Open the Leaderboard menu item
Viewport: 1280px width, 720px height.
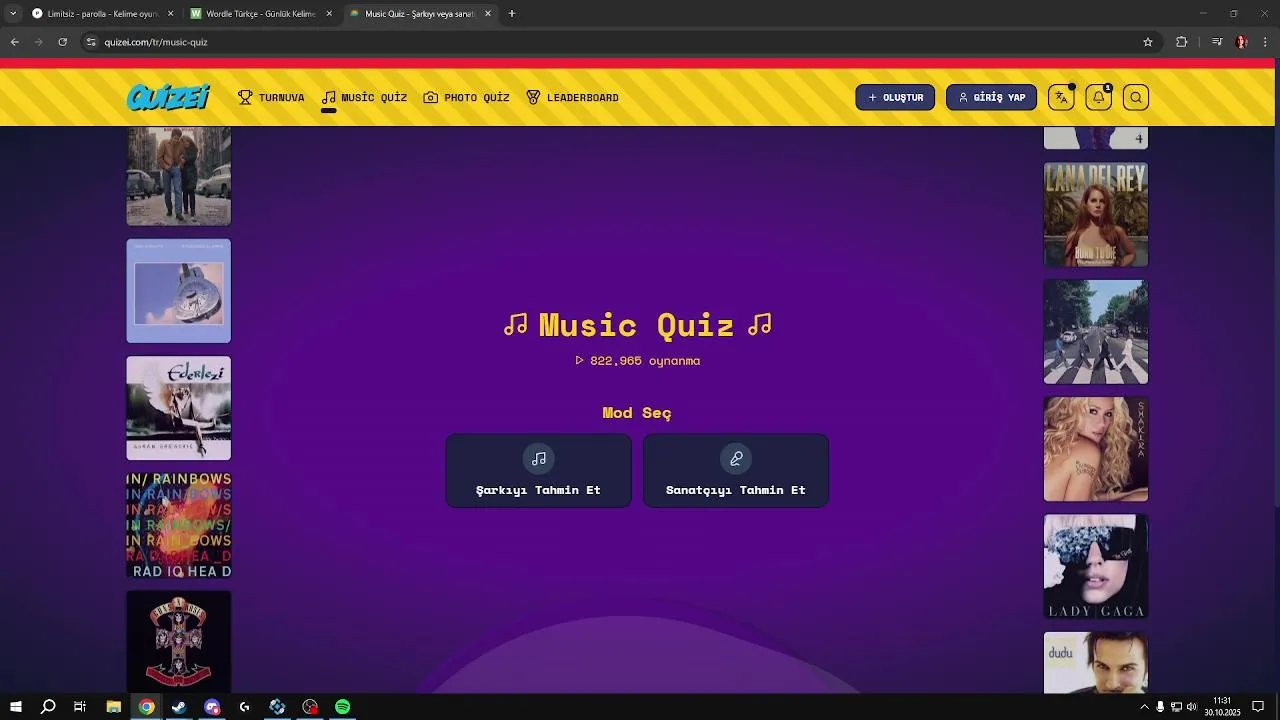(x=572, y=97)
